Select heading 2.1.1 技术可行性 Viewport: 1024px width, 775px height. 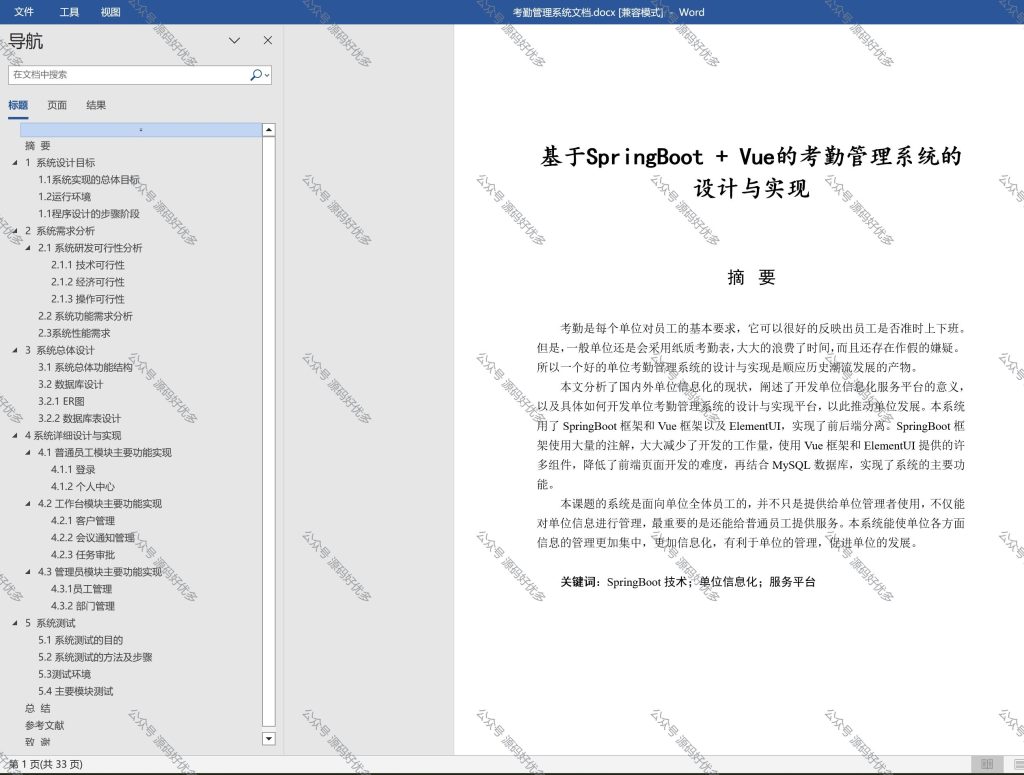(x=88, y=265)
